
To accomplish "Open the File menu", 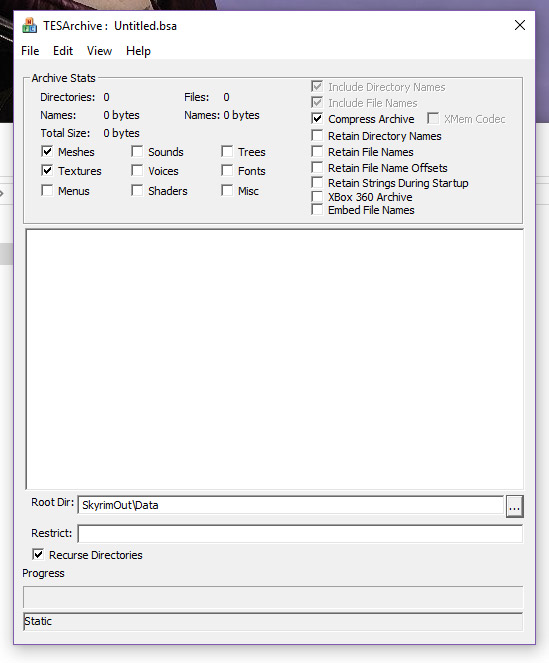I will click(30, 51).
